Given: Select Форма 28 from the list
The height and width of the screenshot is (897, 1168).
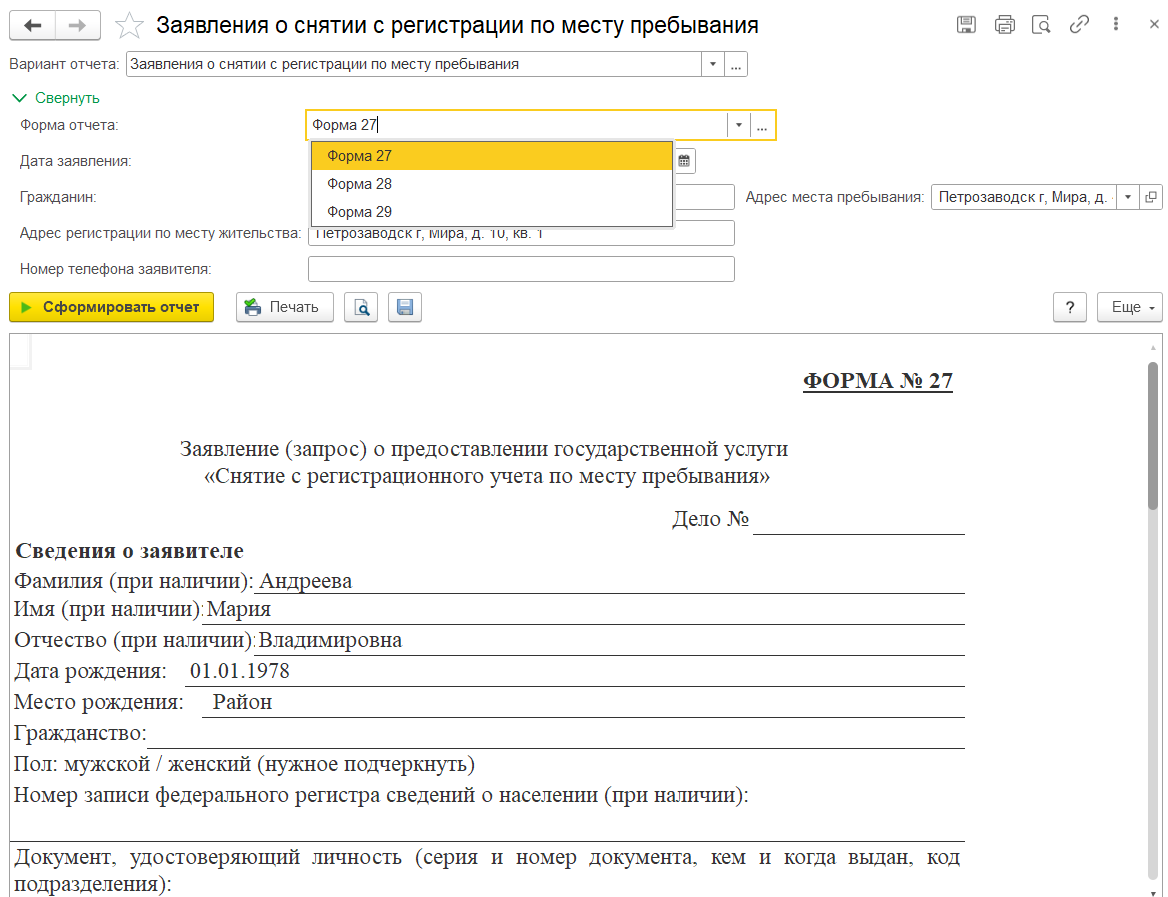Looking at the screenshot, I should [x=359, y=184].
